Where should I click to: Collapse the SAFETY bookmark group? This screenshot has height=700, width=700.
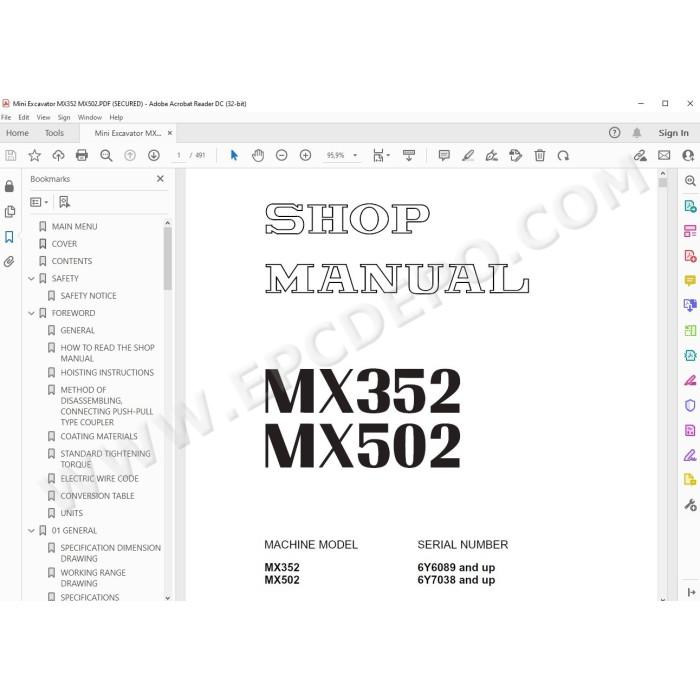tap(31, 279)
